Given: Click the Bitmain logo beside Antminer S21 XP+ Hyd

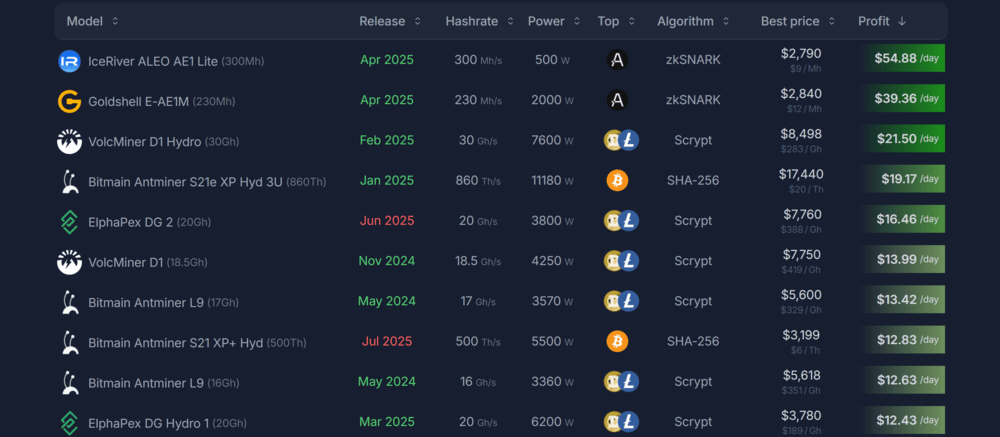Looking at the screenshot, I should click(x=69, y=342).
